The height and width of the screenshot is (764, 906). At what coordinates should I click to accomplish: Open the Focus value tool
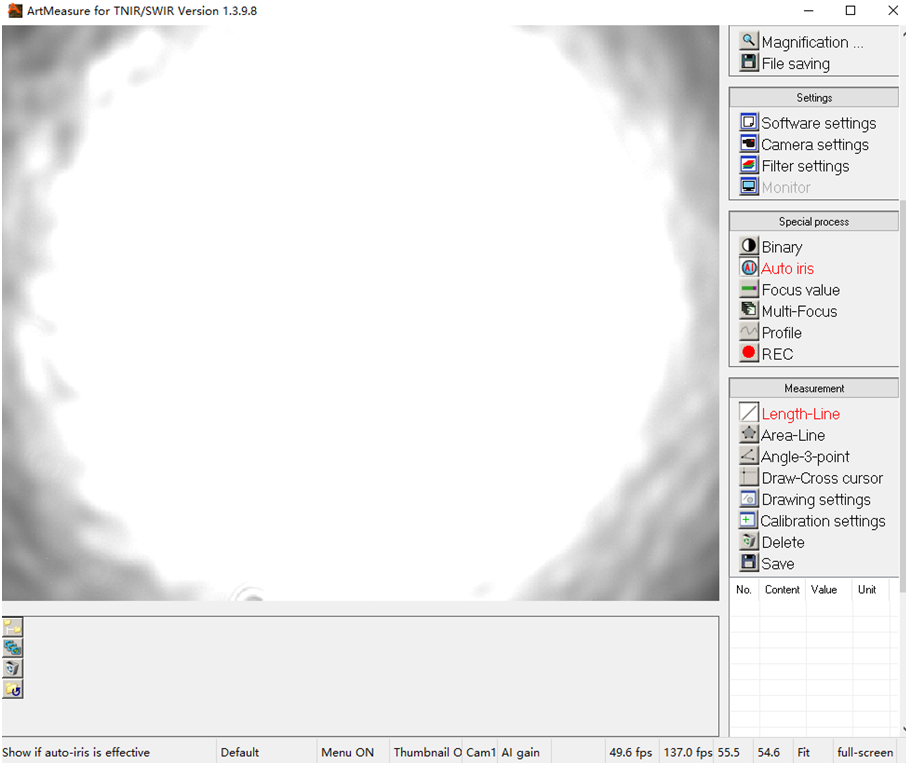coord(799,290)
